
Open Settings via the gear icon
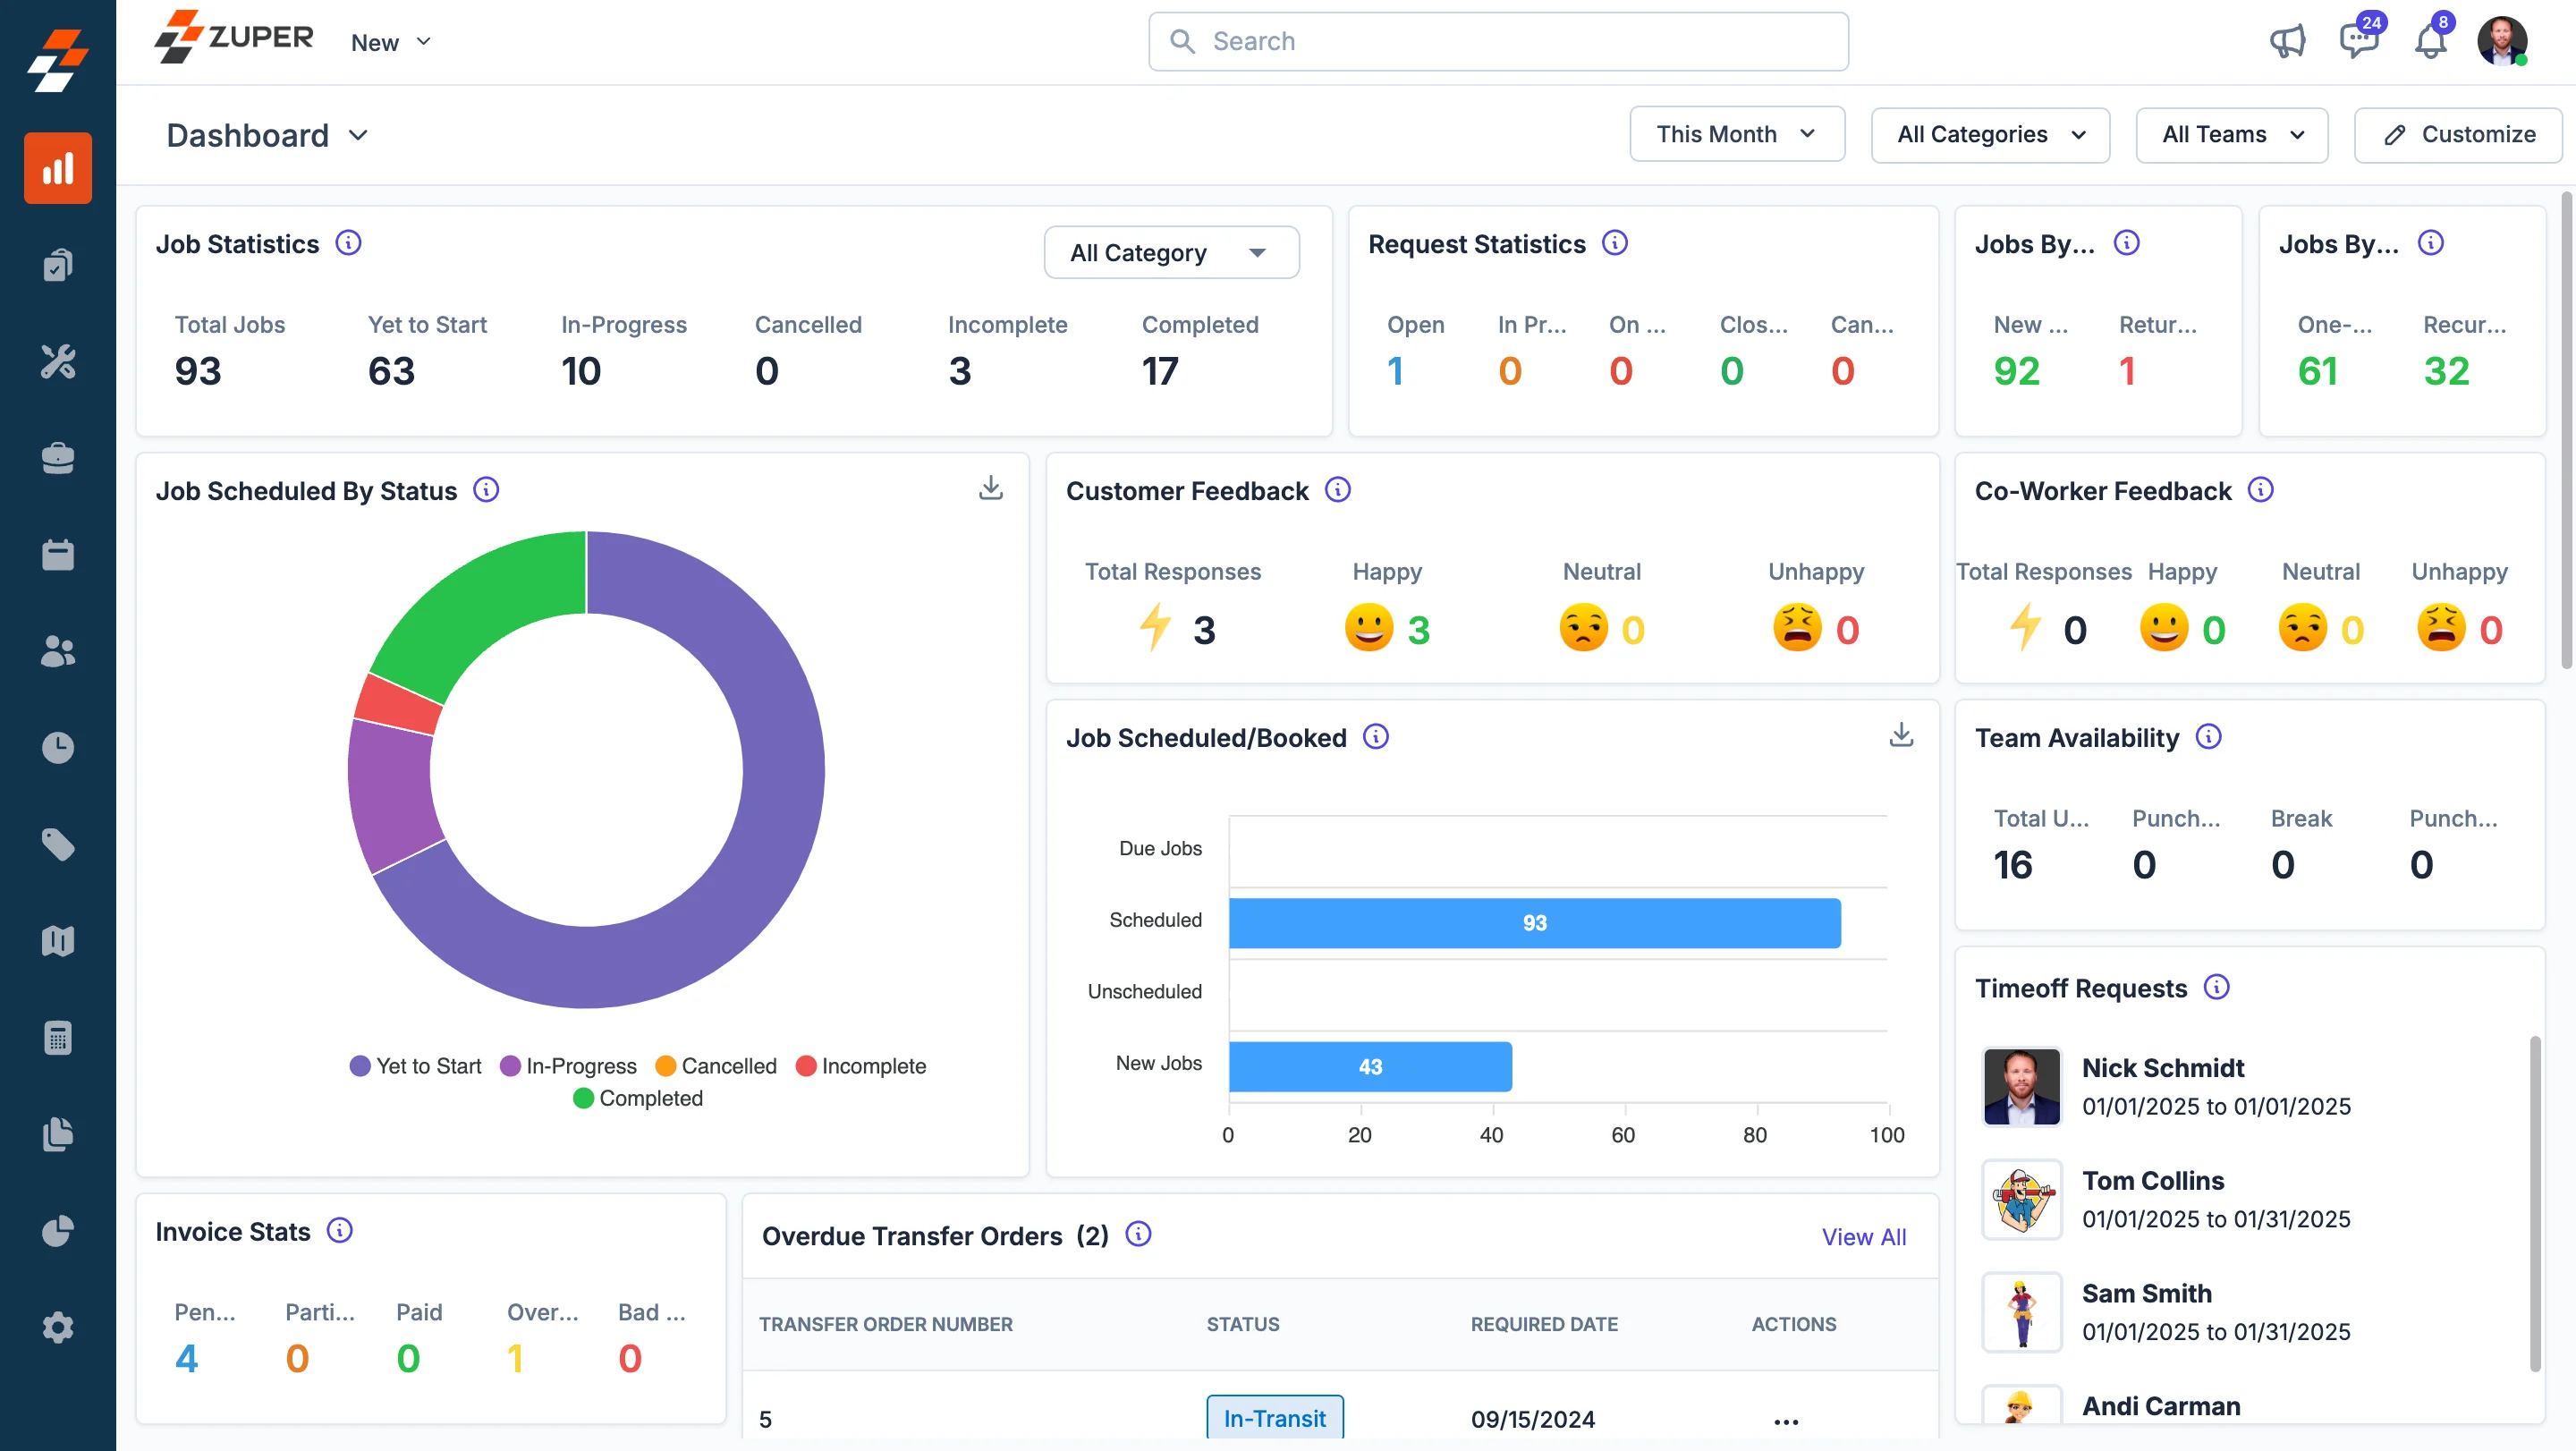(57, 1327)
